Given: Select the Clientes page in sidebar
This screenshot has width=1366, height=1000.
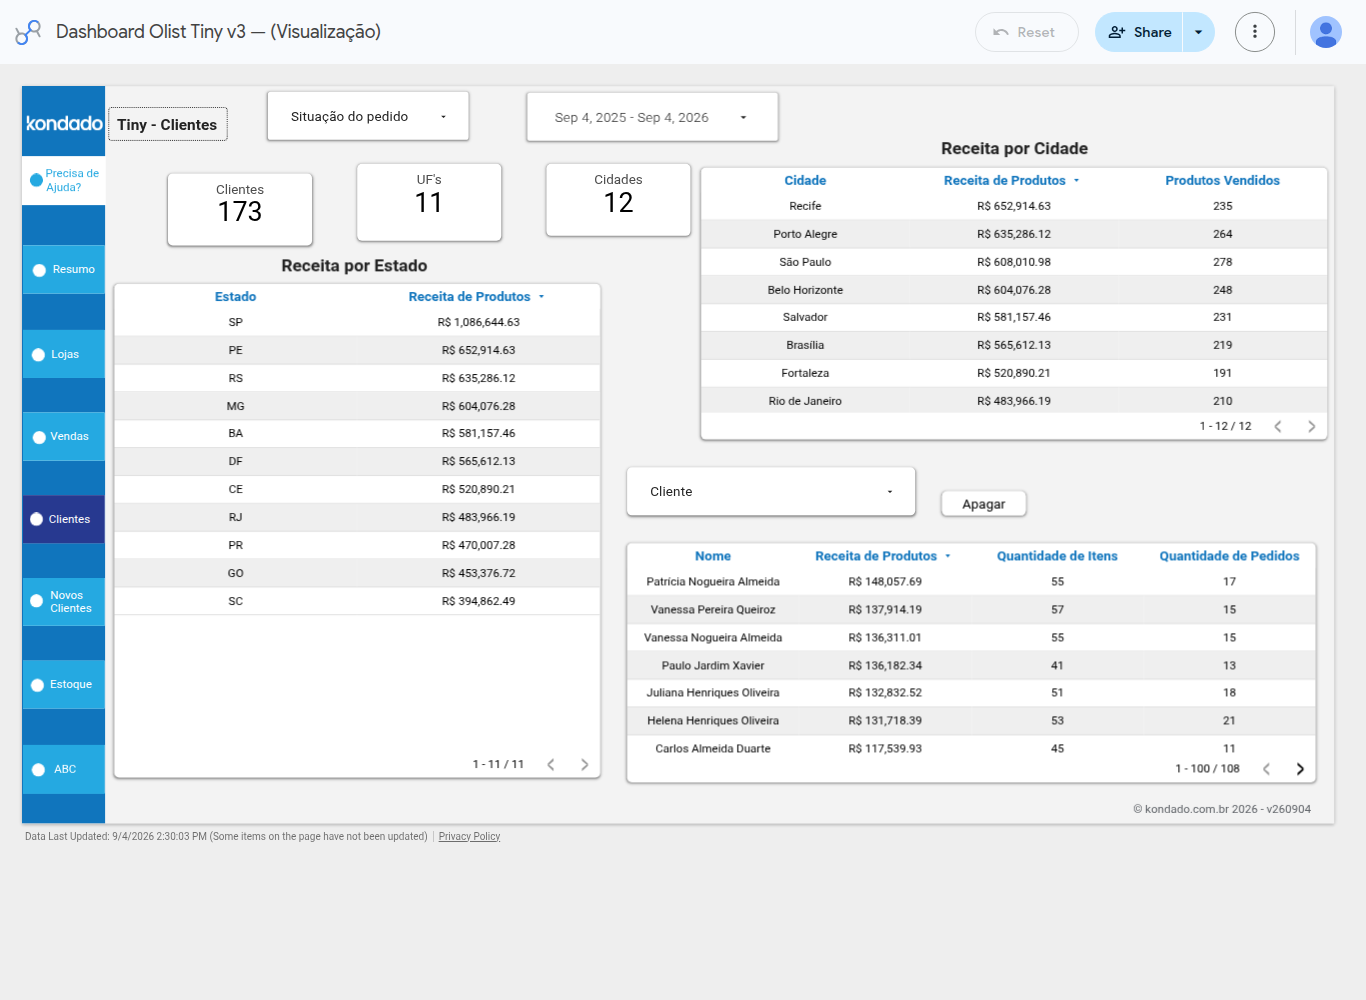Looking at the screenshot, I should 64,520.
